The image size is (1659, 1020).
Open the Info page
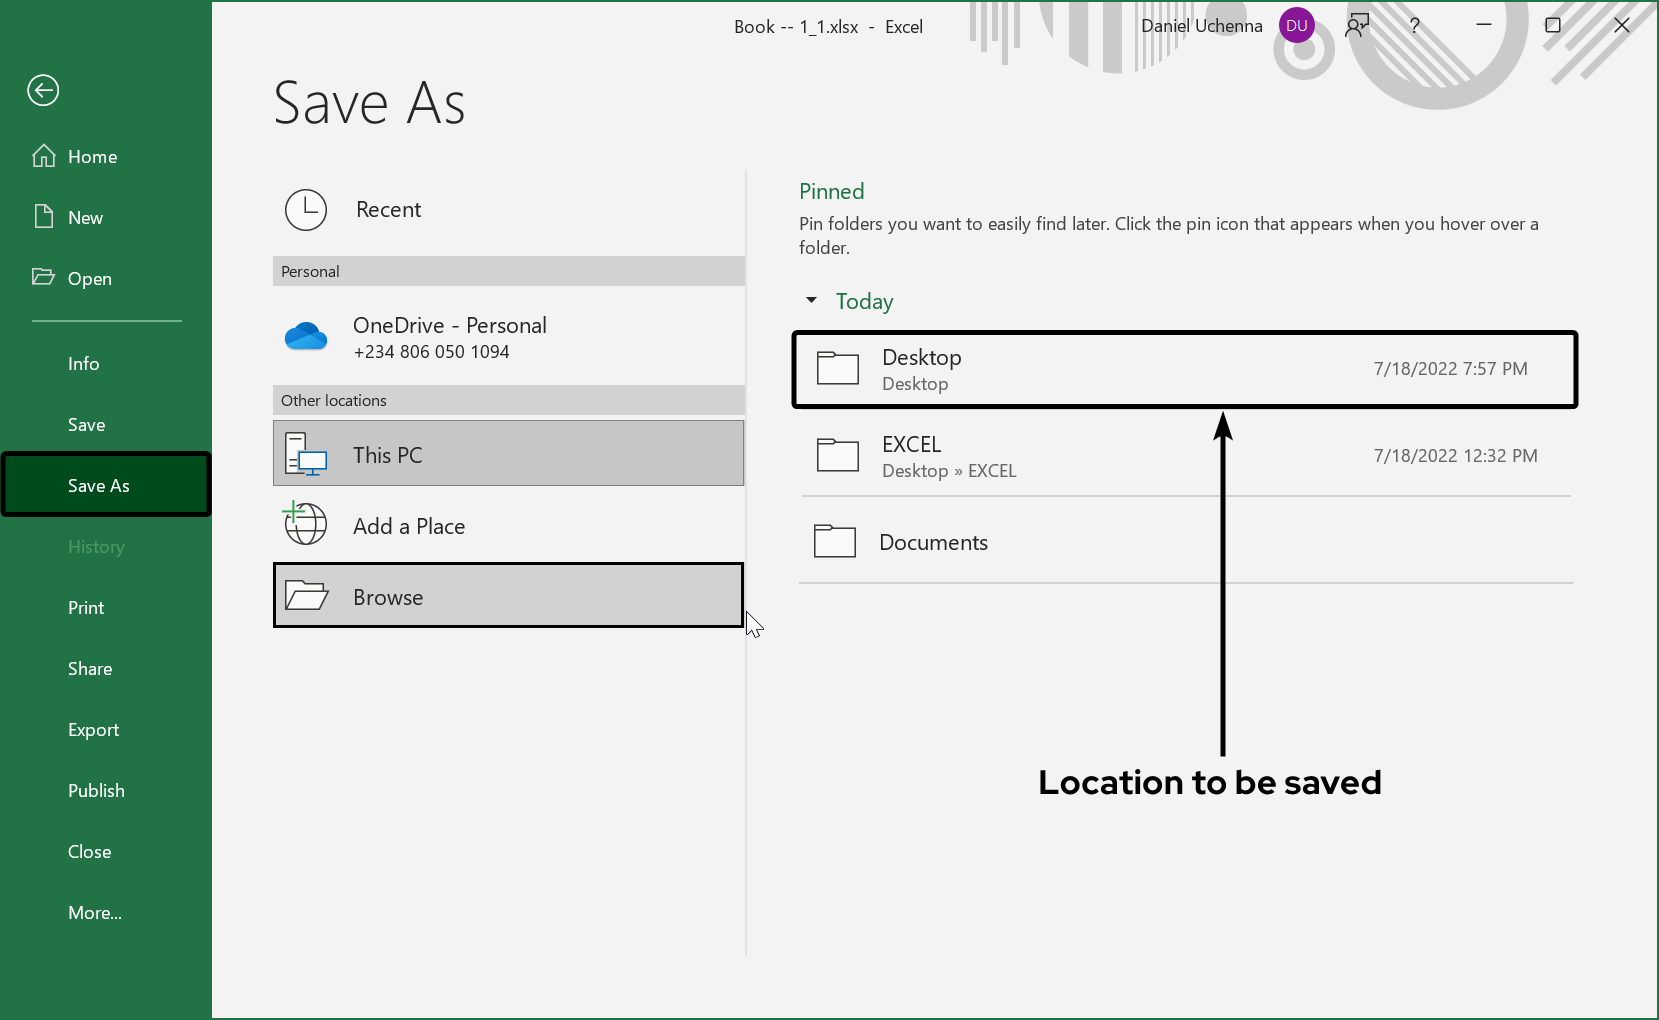click(84, 364)
